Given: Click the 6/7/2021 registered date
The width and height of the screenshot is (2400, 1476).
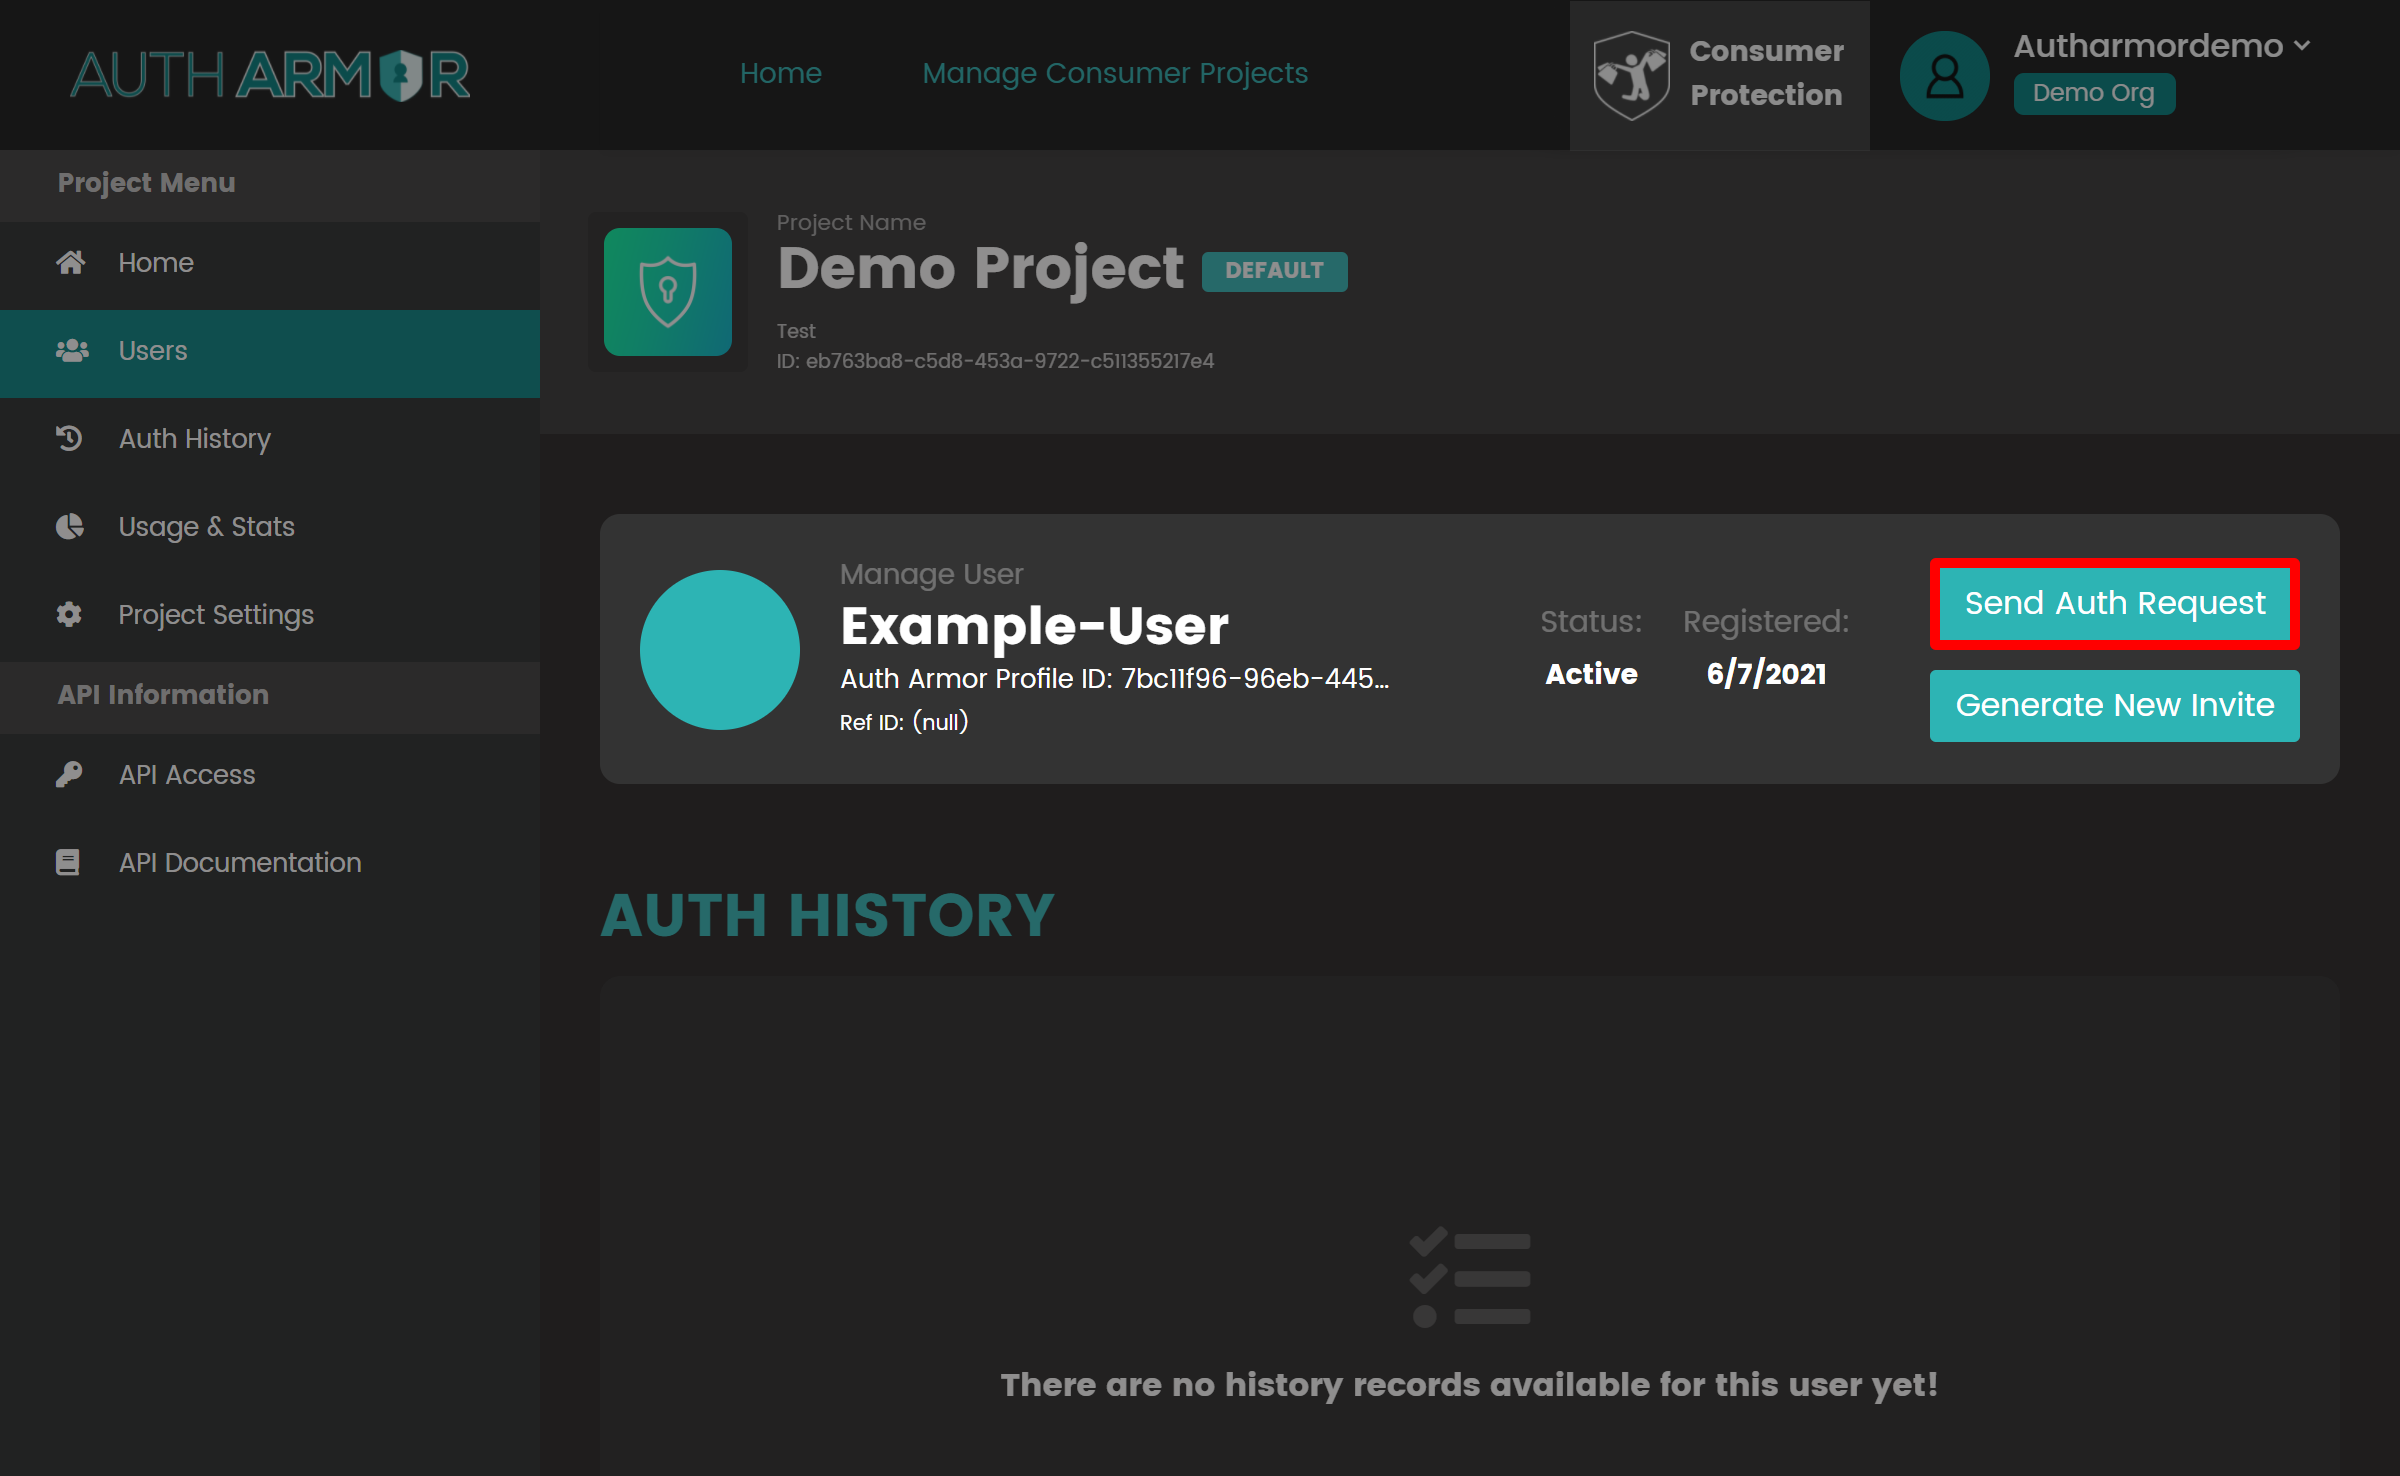Looking at the screenshot, I should (x=1766, y=674).
